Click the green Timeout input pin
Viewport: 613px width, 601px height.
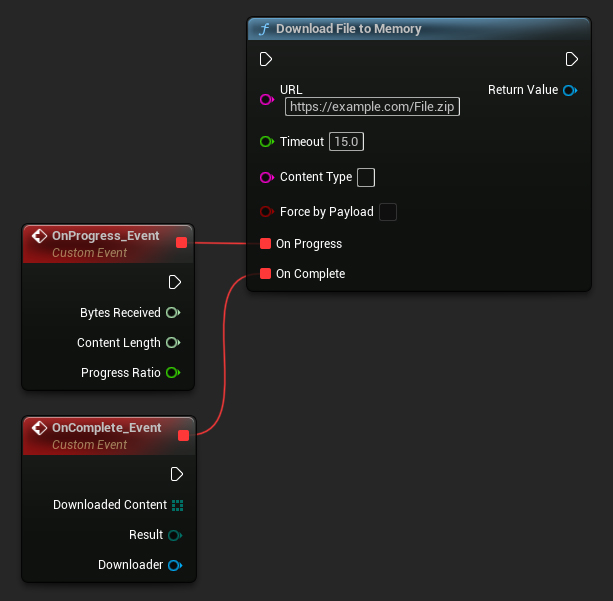[266, 142]
